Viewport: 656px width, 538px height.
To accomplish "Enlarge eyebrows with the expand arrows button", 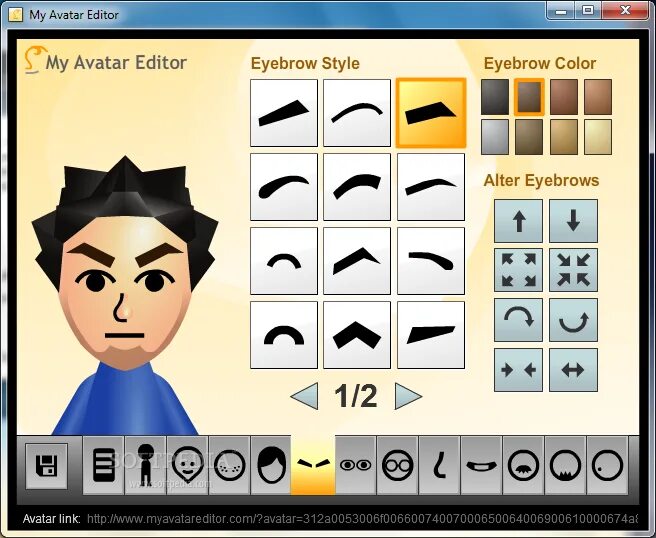I will [x=518, y=270].
